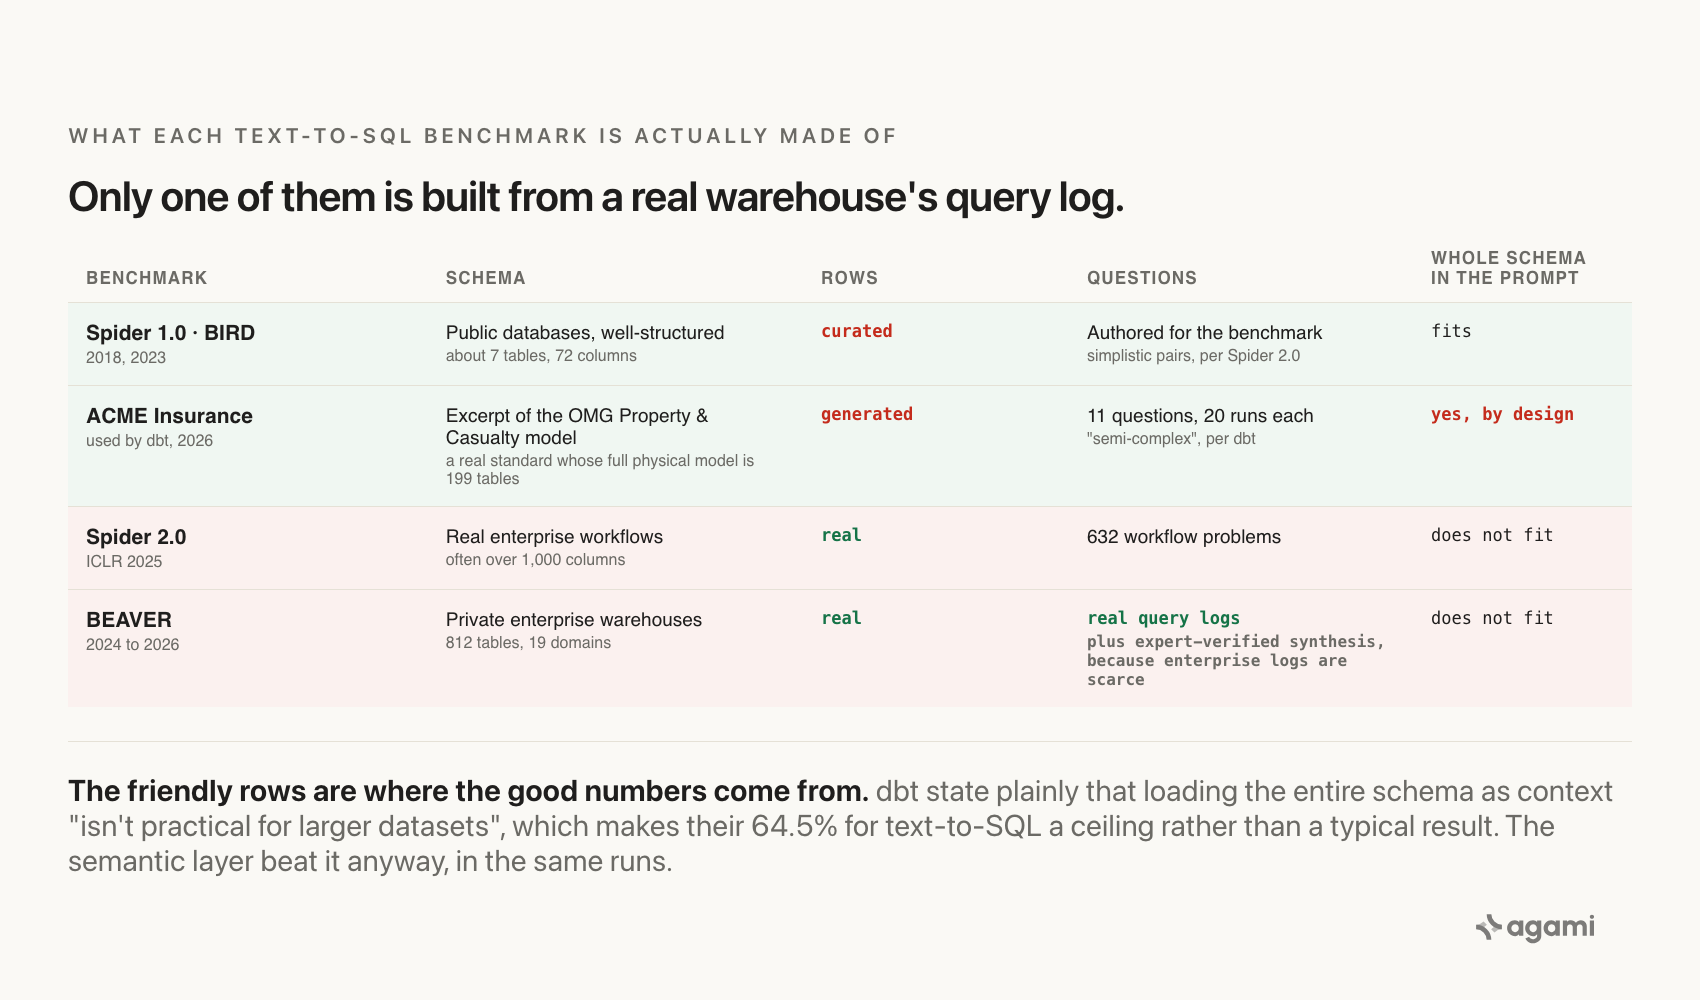The image size is (1700, 1000).
Task: Select the BENCHMARK column header
Action: (147, 278)
